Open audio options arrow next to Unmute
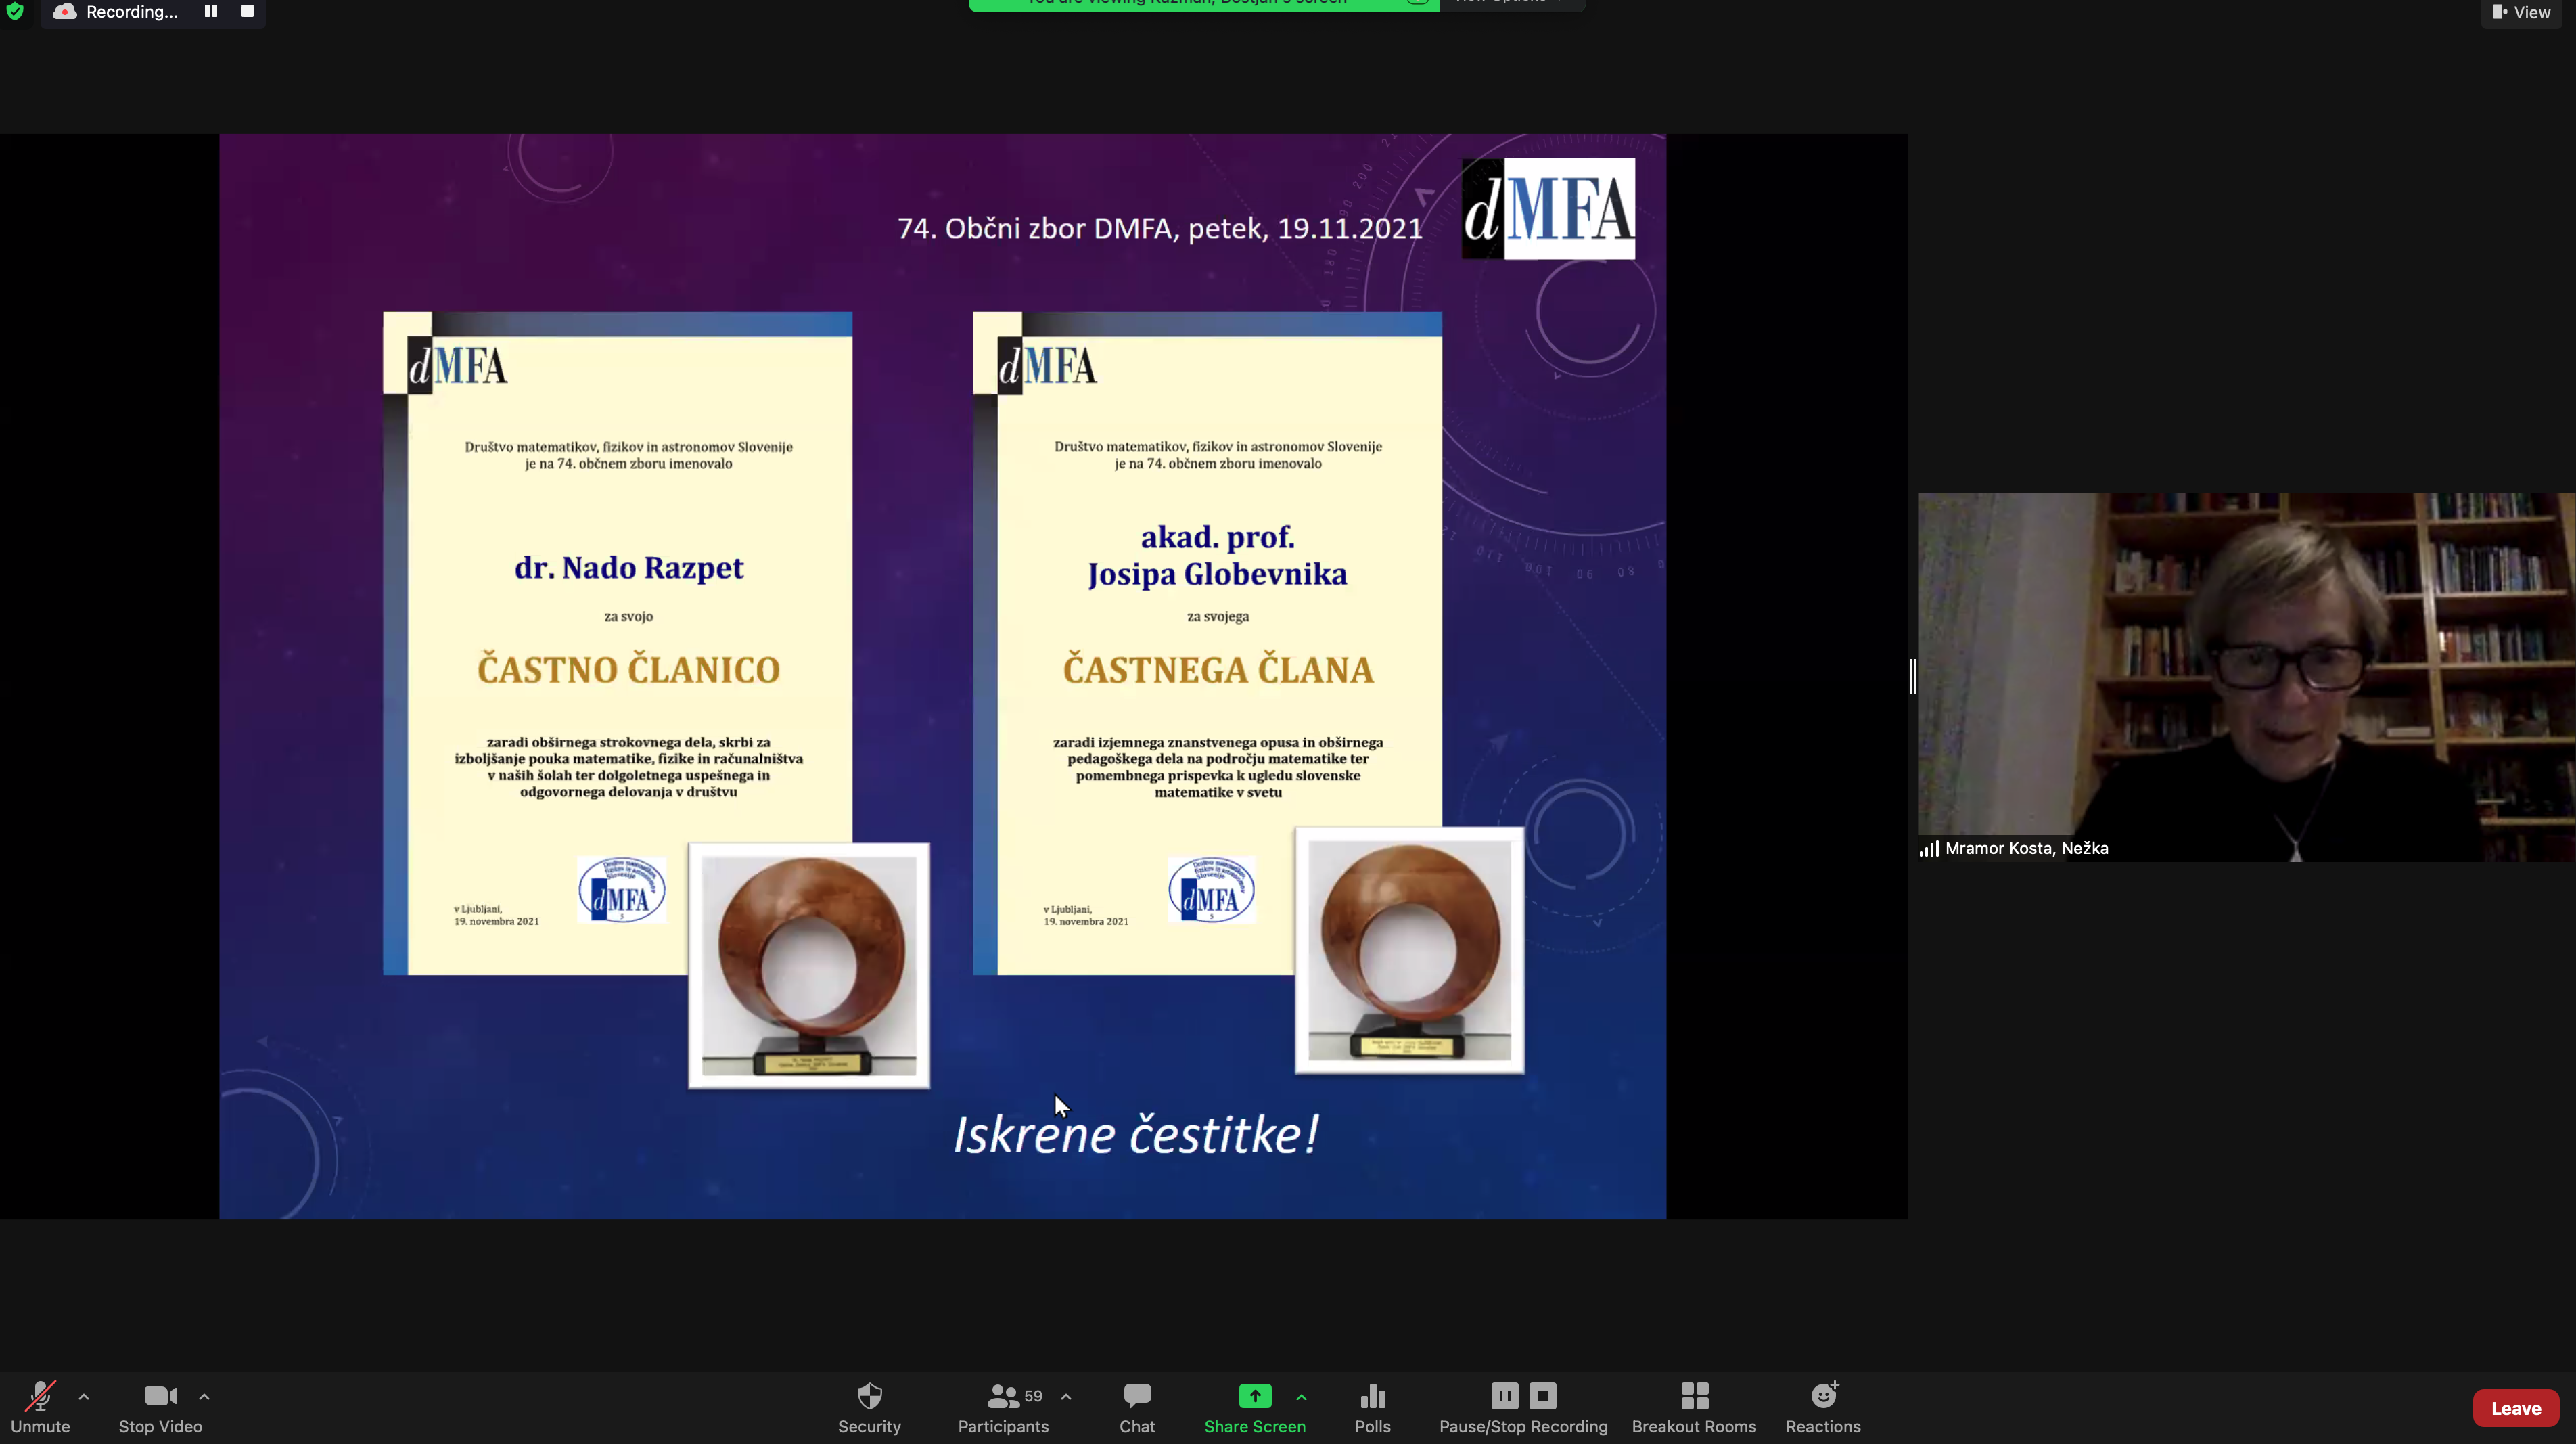The width and height of the screenshot is (2576, 1444). (x=84, y=1397)
